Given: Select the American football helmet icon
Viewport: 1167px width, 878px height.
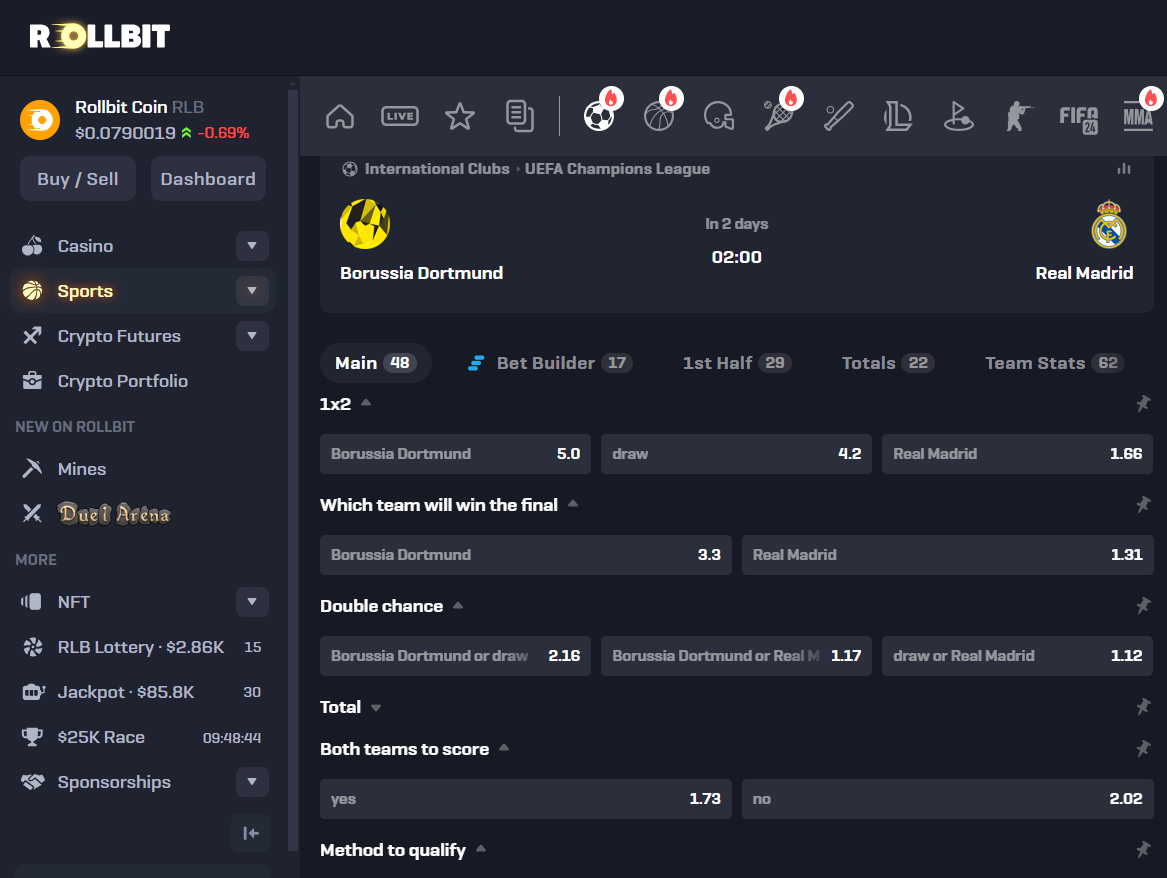Looking at the screenshot, I should coord(719,116).
